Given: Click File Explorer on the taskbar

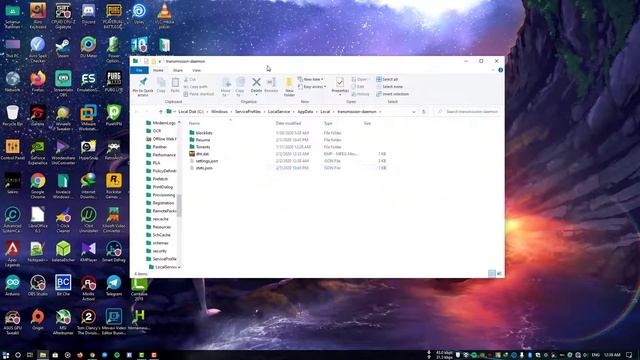Looking at the screenshot, I should click(x=42, y=355).
